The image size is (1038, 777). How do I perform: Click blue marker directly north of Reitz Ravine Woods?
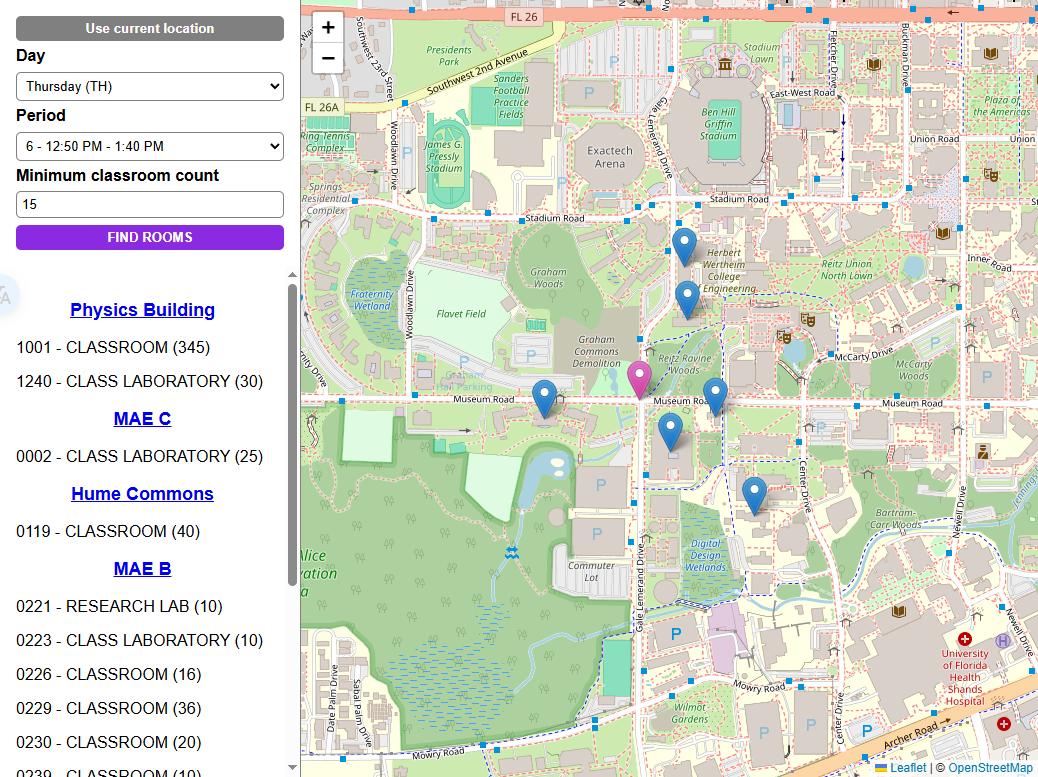tap(688, 300)
